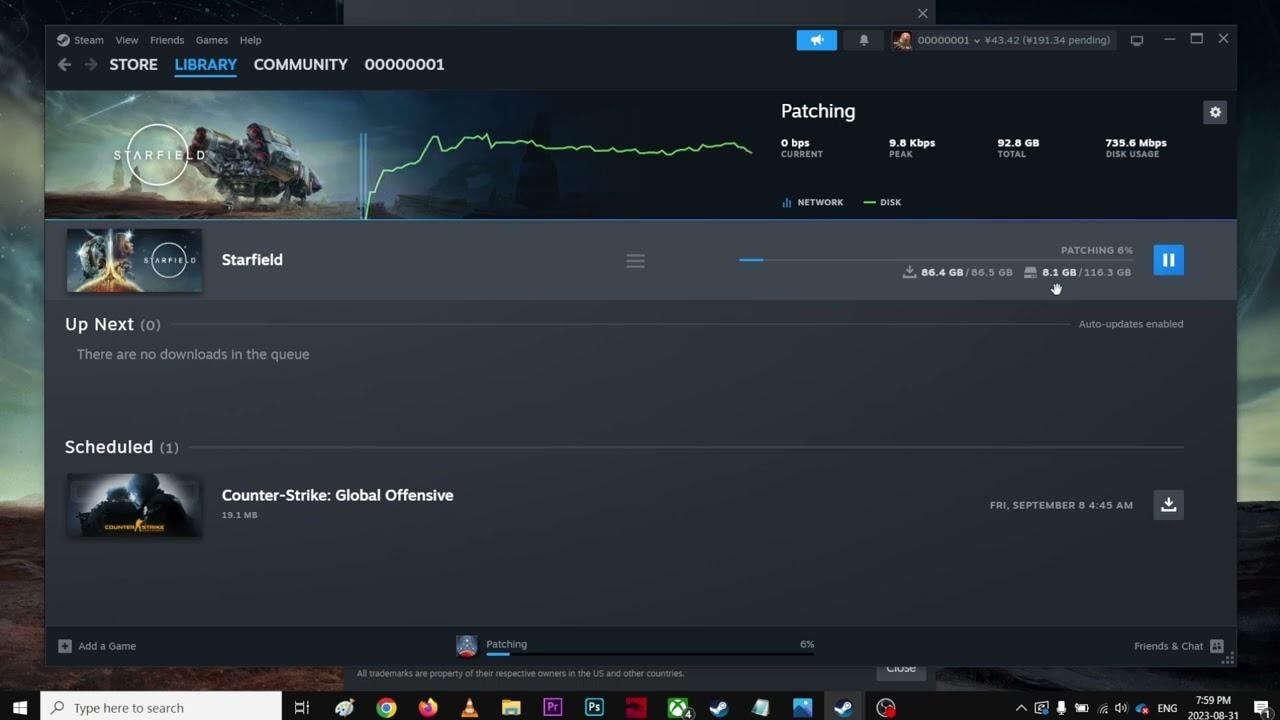Click the 9.8 Kbps peak value

coord(912,143)
